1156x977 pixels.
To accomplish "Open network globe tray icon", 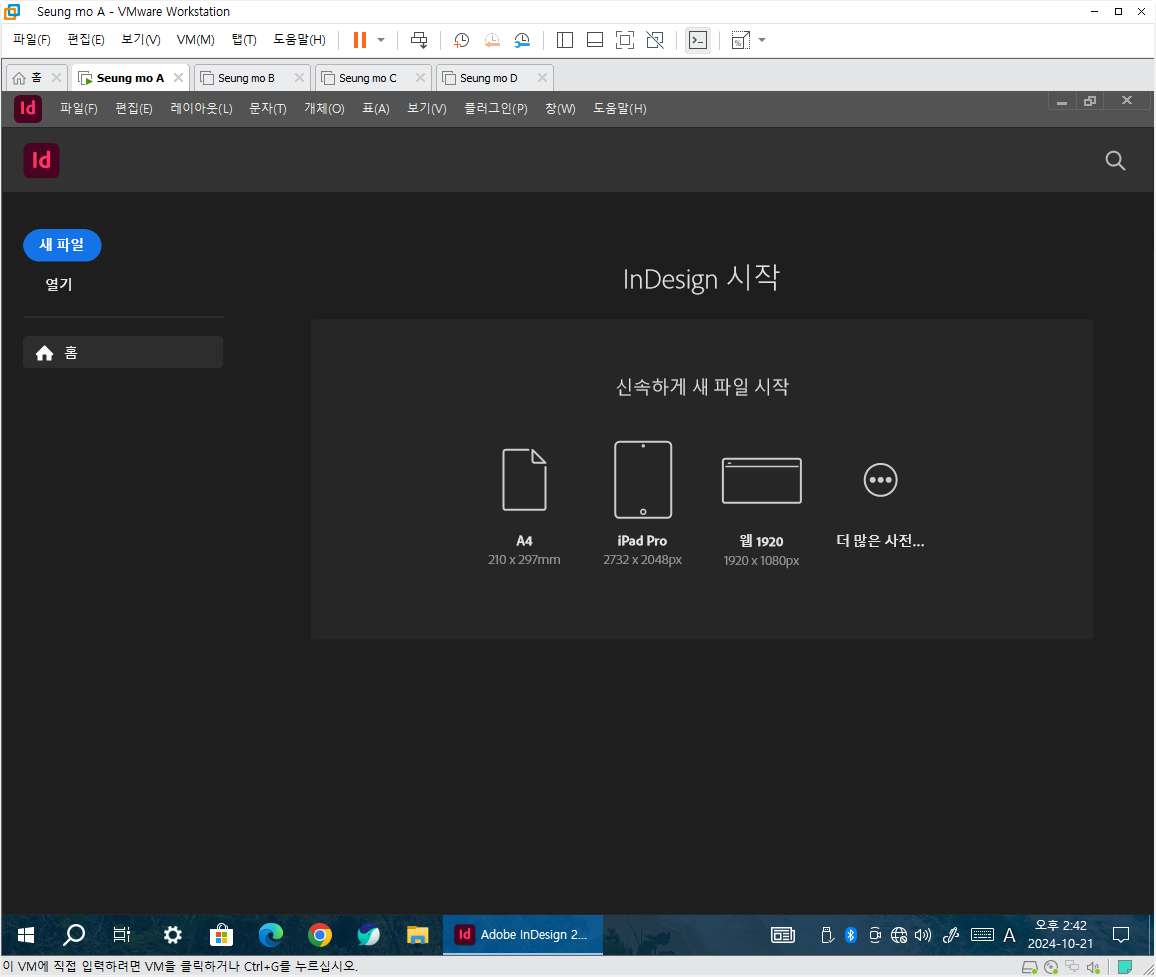I will tap(899, 935).
